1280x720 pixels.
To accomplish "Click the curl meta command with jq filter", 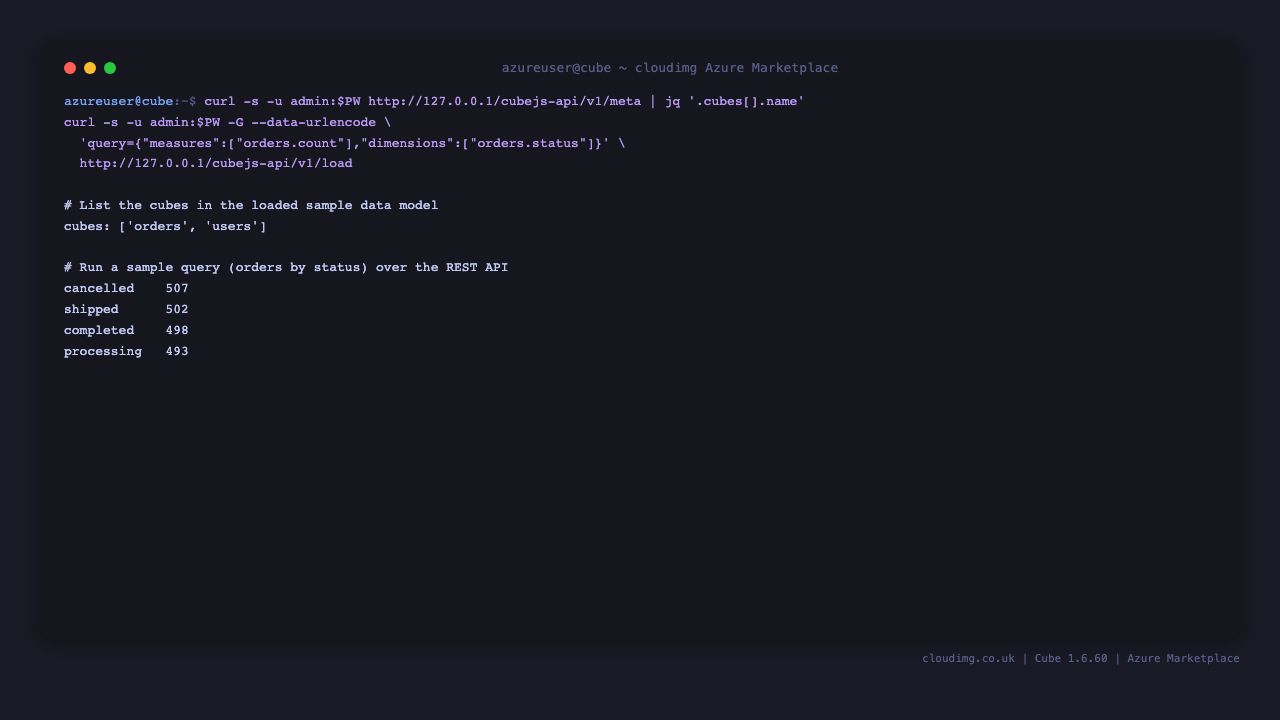I will pyautogui.click(x=504, y=101).
